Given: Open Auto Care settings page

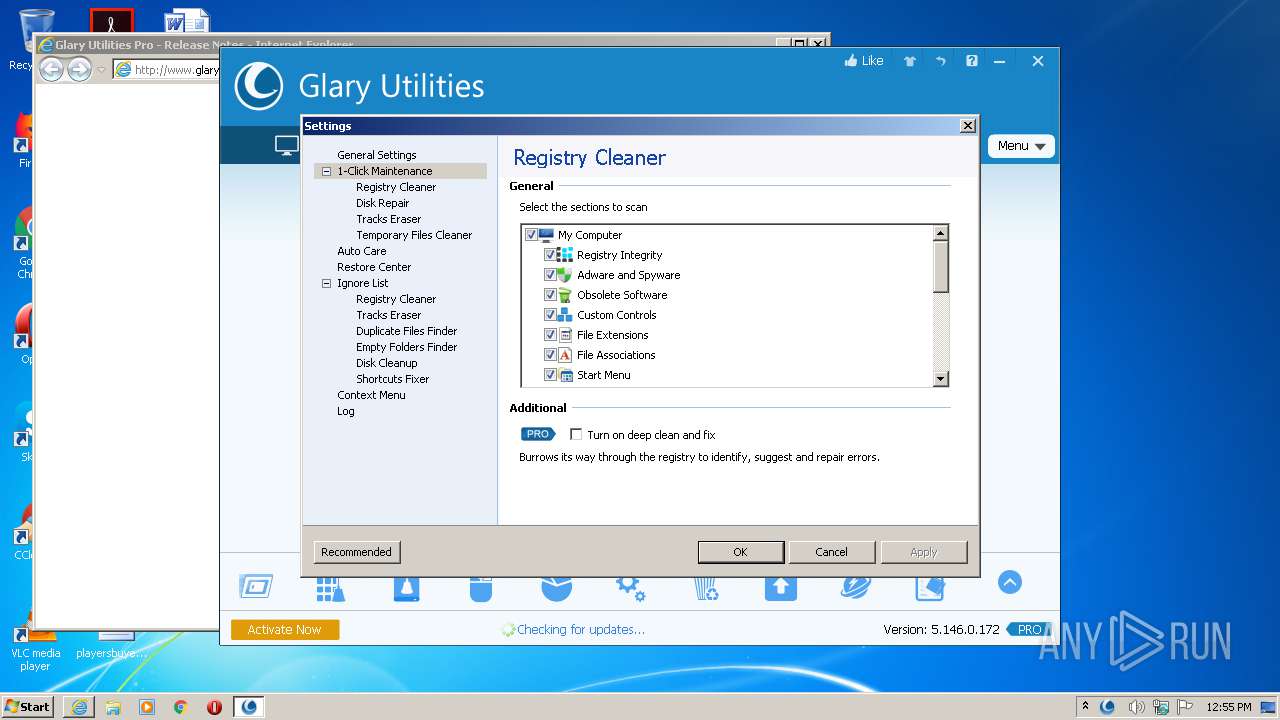Looking at the screenshot, I should coord(362,251).
